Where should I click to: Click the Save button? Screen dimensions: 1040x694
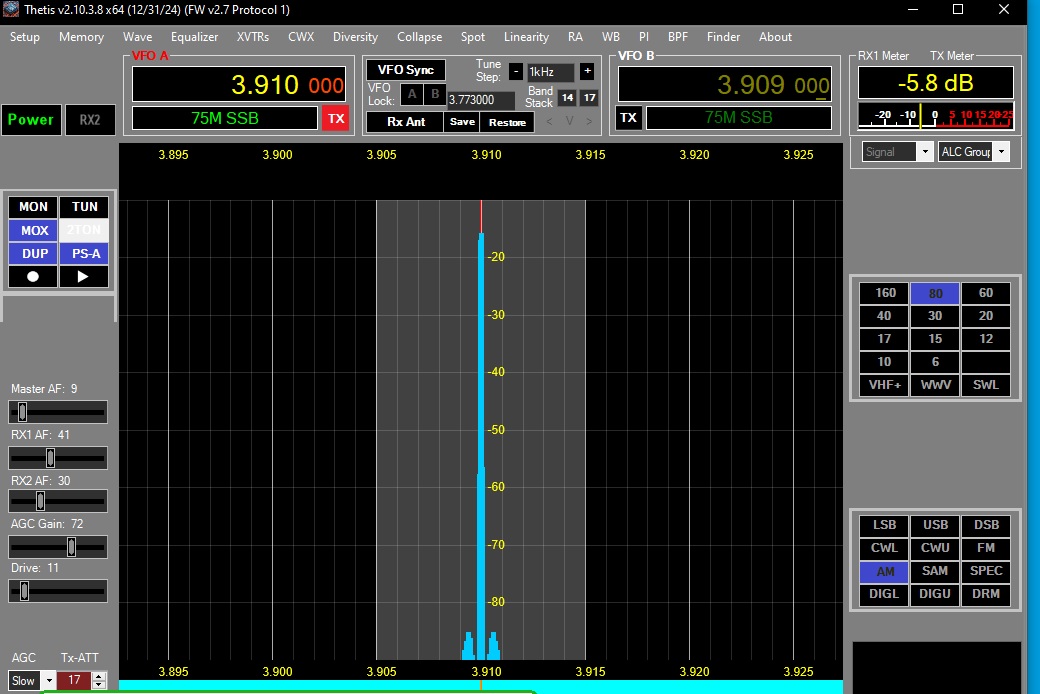462,122
